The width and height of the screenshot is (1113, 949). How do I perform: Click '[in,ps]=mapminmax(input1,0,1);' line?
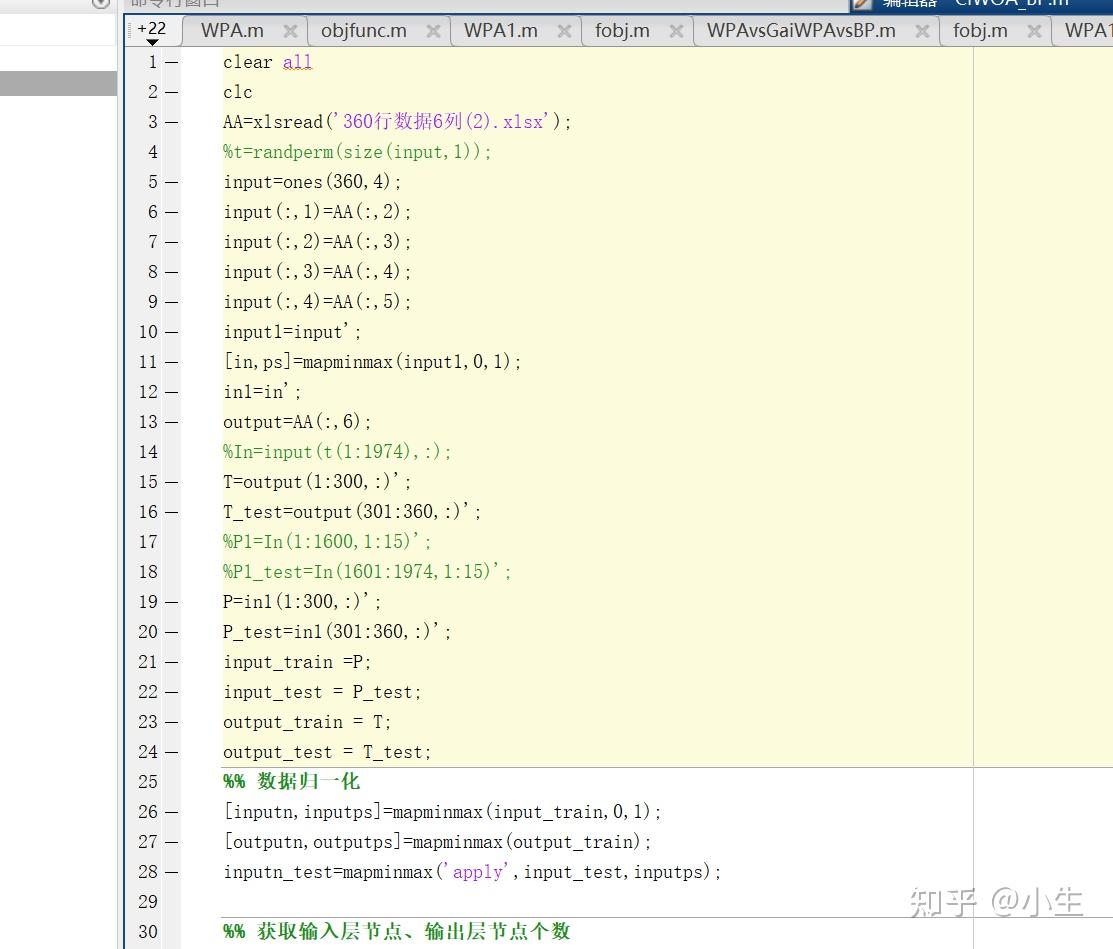coord(372,362)
